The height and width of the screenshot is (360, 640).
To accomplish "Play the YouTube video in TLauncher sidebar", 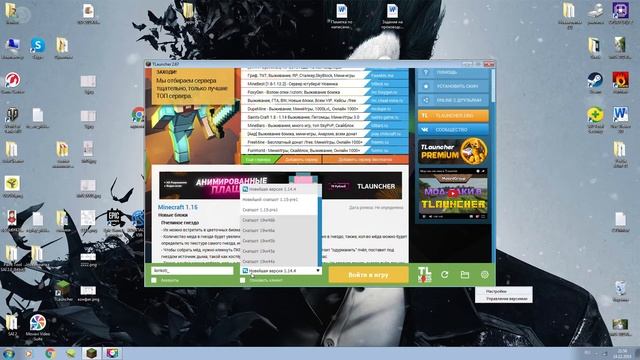I will coord(453,193).
